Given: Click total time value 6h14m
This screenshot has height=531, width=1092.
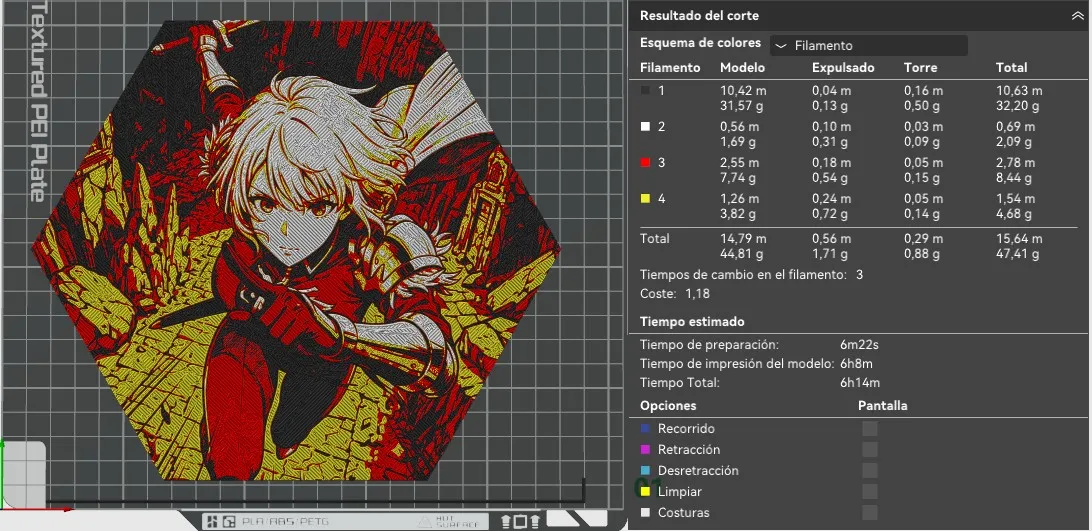Looking at the screenshot, I should pos(860,383).
